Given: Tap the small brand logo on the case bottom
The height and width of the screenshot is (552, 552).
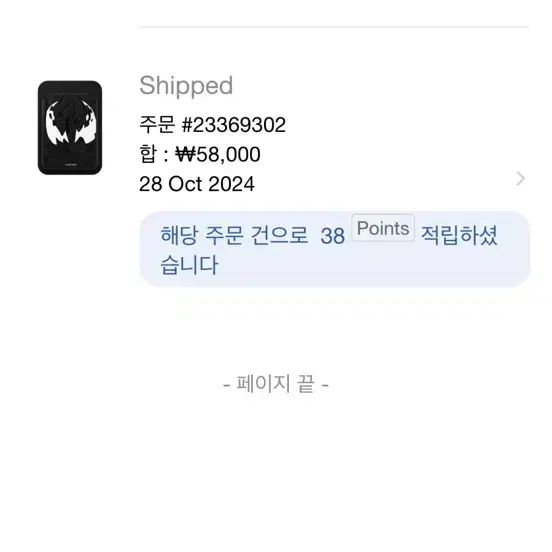Looking at the screenshot, I should (x=71, y=164).
